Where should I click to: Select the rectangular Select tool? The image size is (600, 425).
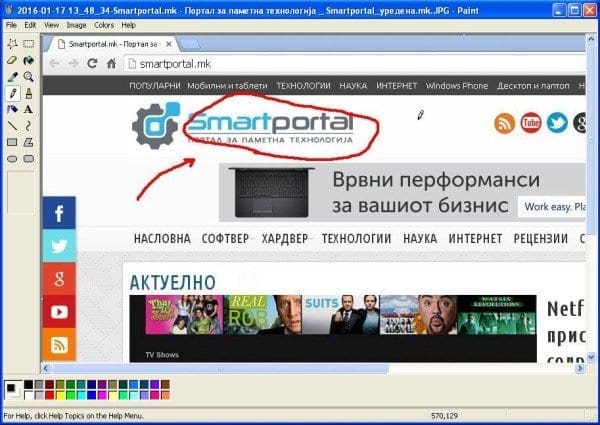[x=29, y=44]
